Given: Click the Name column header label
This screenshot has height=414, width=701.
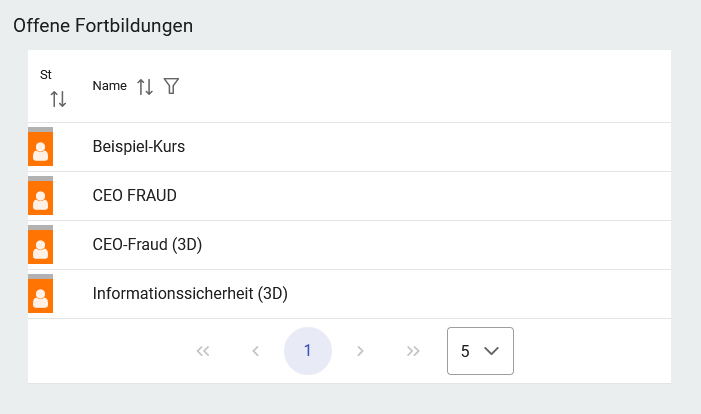Looking at the screenshot, I should tap(109, 86).
